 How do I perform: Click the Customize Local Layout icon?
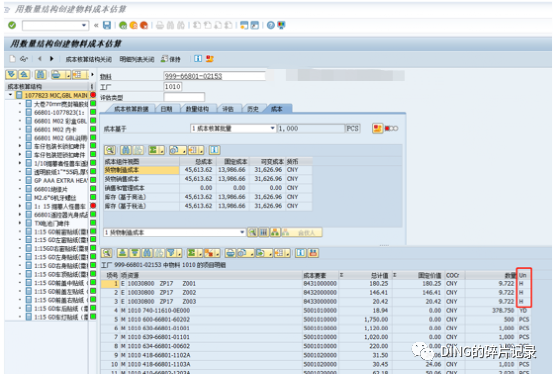point(281,25)
